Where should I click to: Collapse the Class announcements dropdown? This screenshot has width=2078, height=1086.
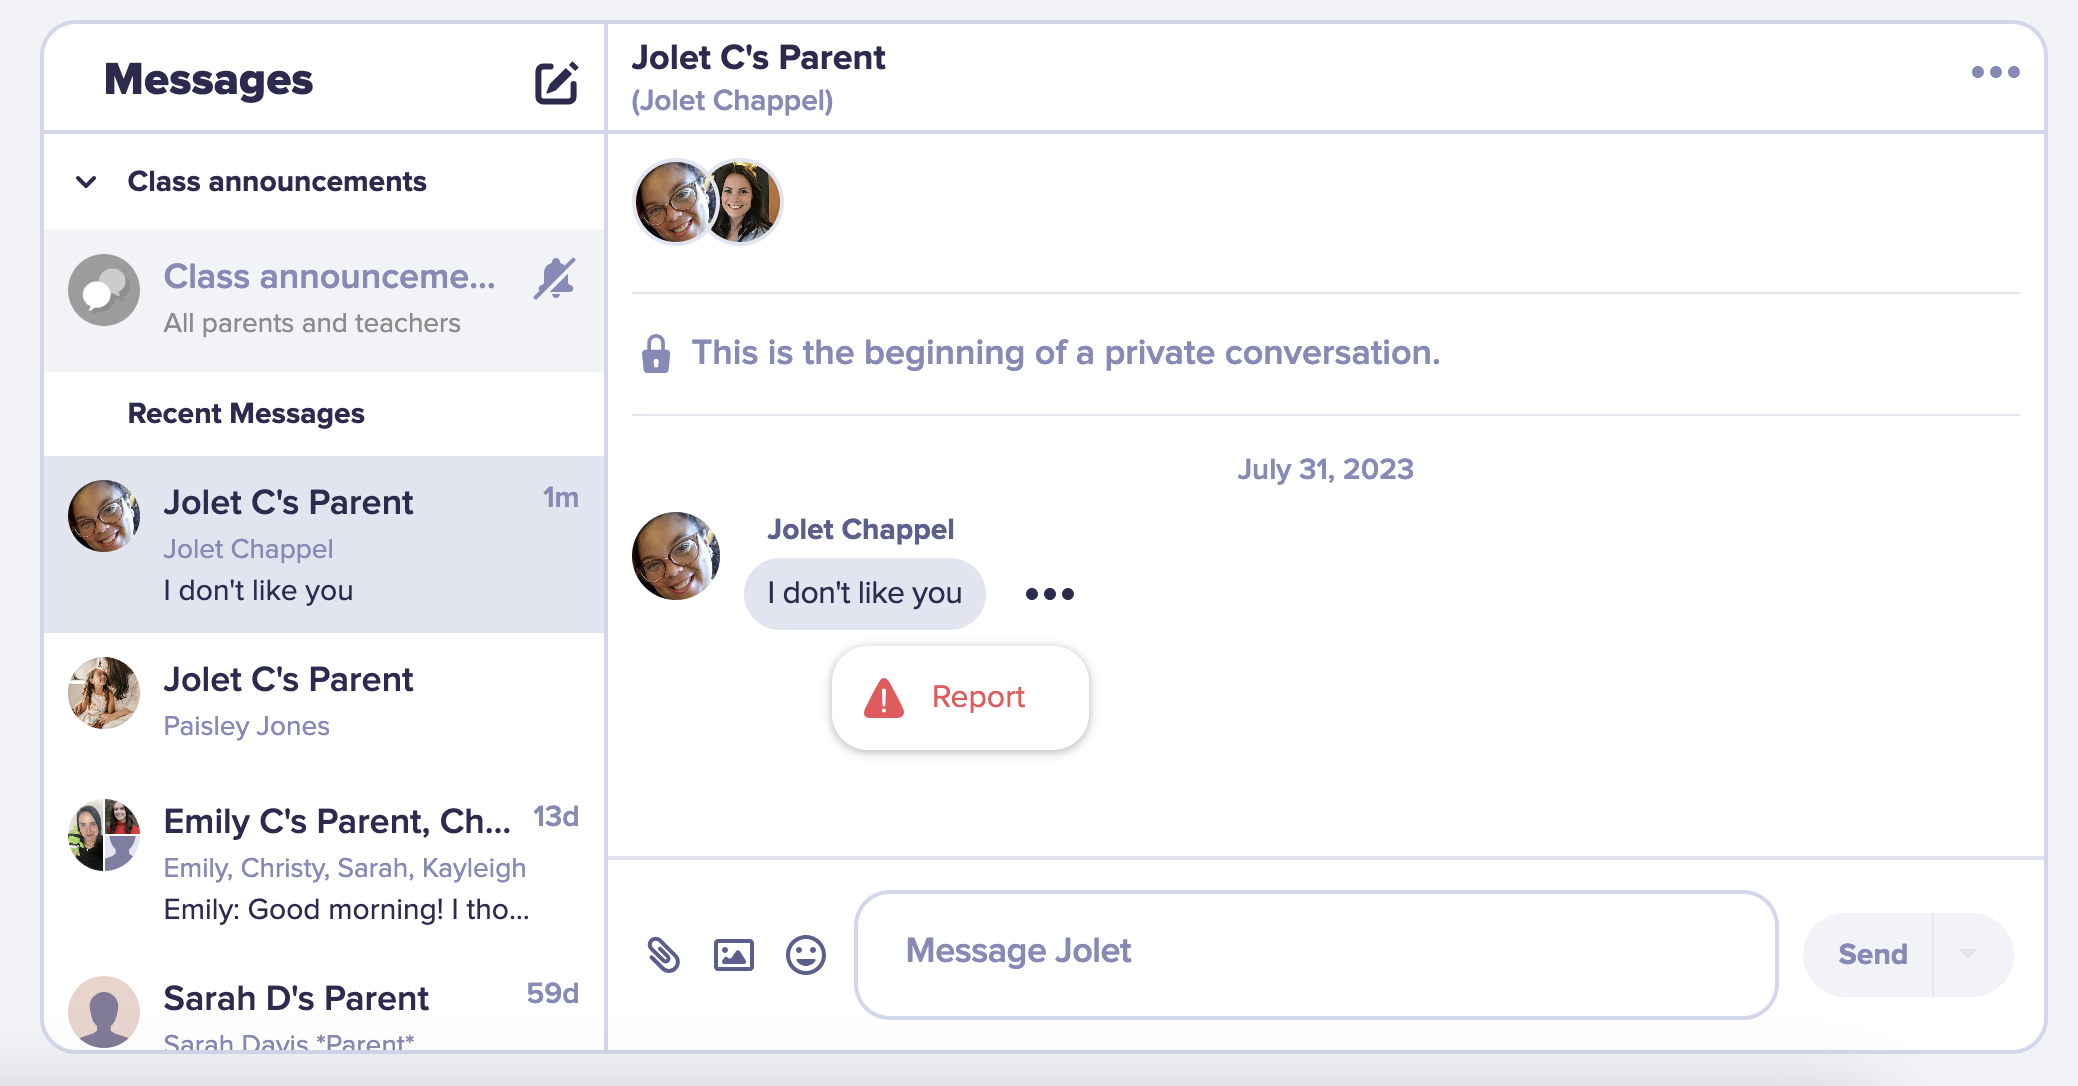point(85,180)
